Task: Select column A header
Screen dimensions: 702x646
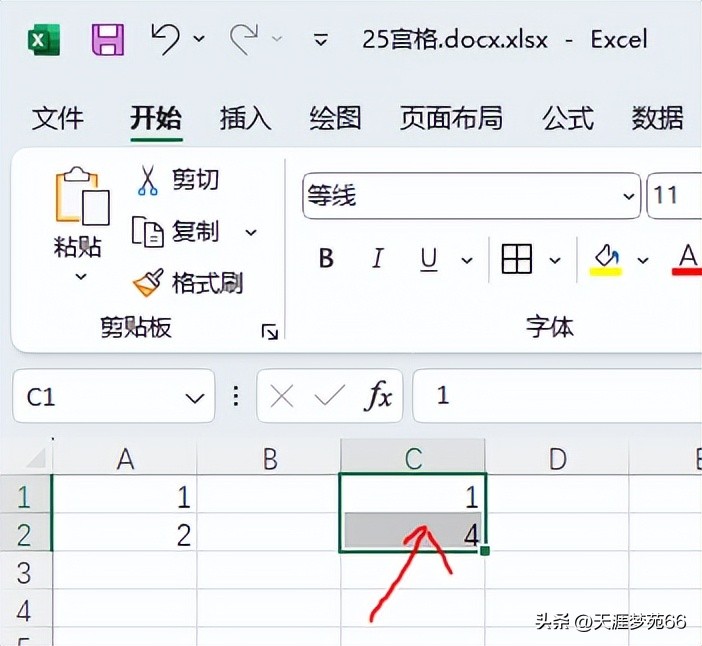Action: (x=125, y=458)
